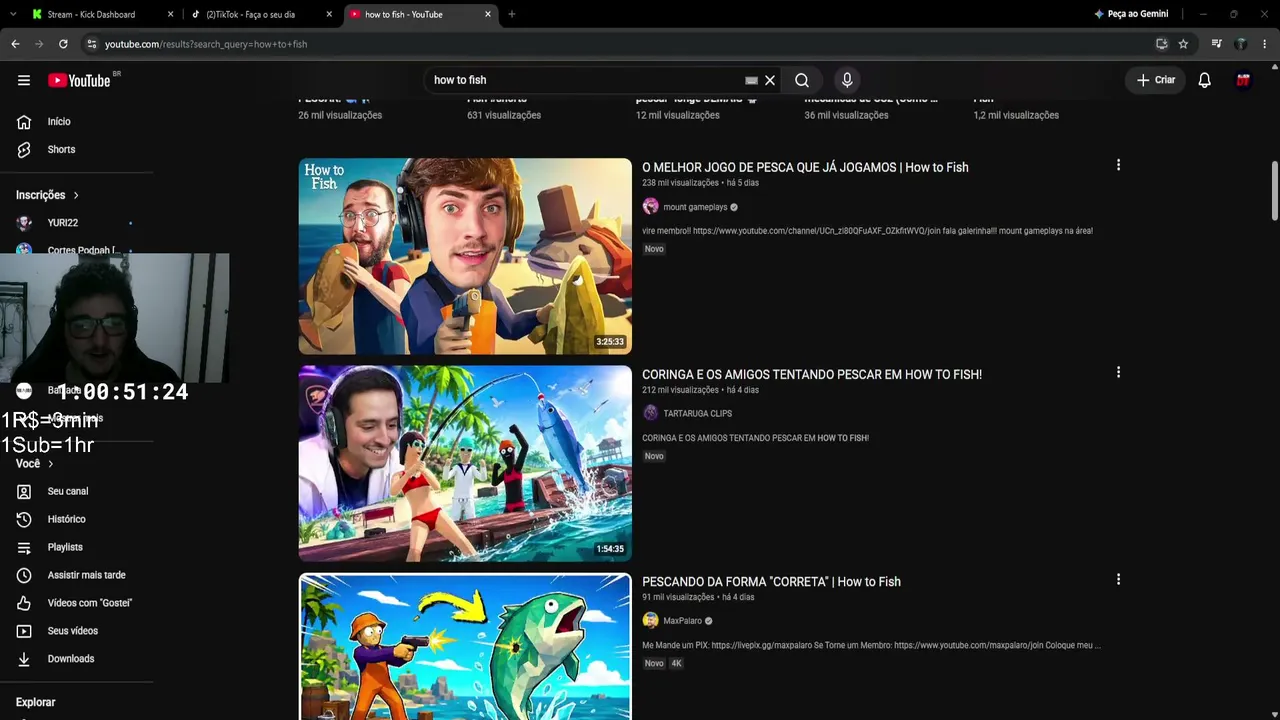
Task: View site information icon in address bar
Action: point(91,44)
